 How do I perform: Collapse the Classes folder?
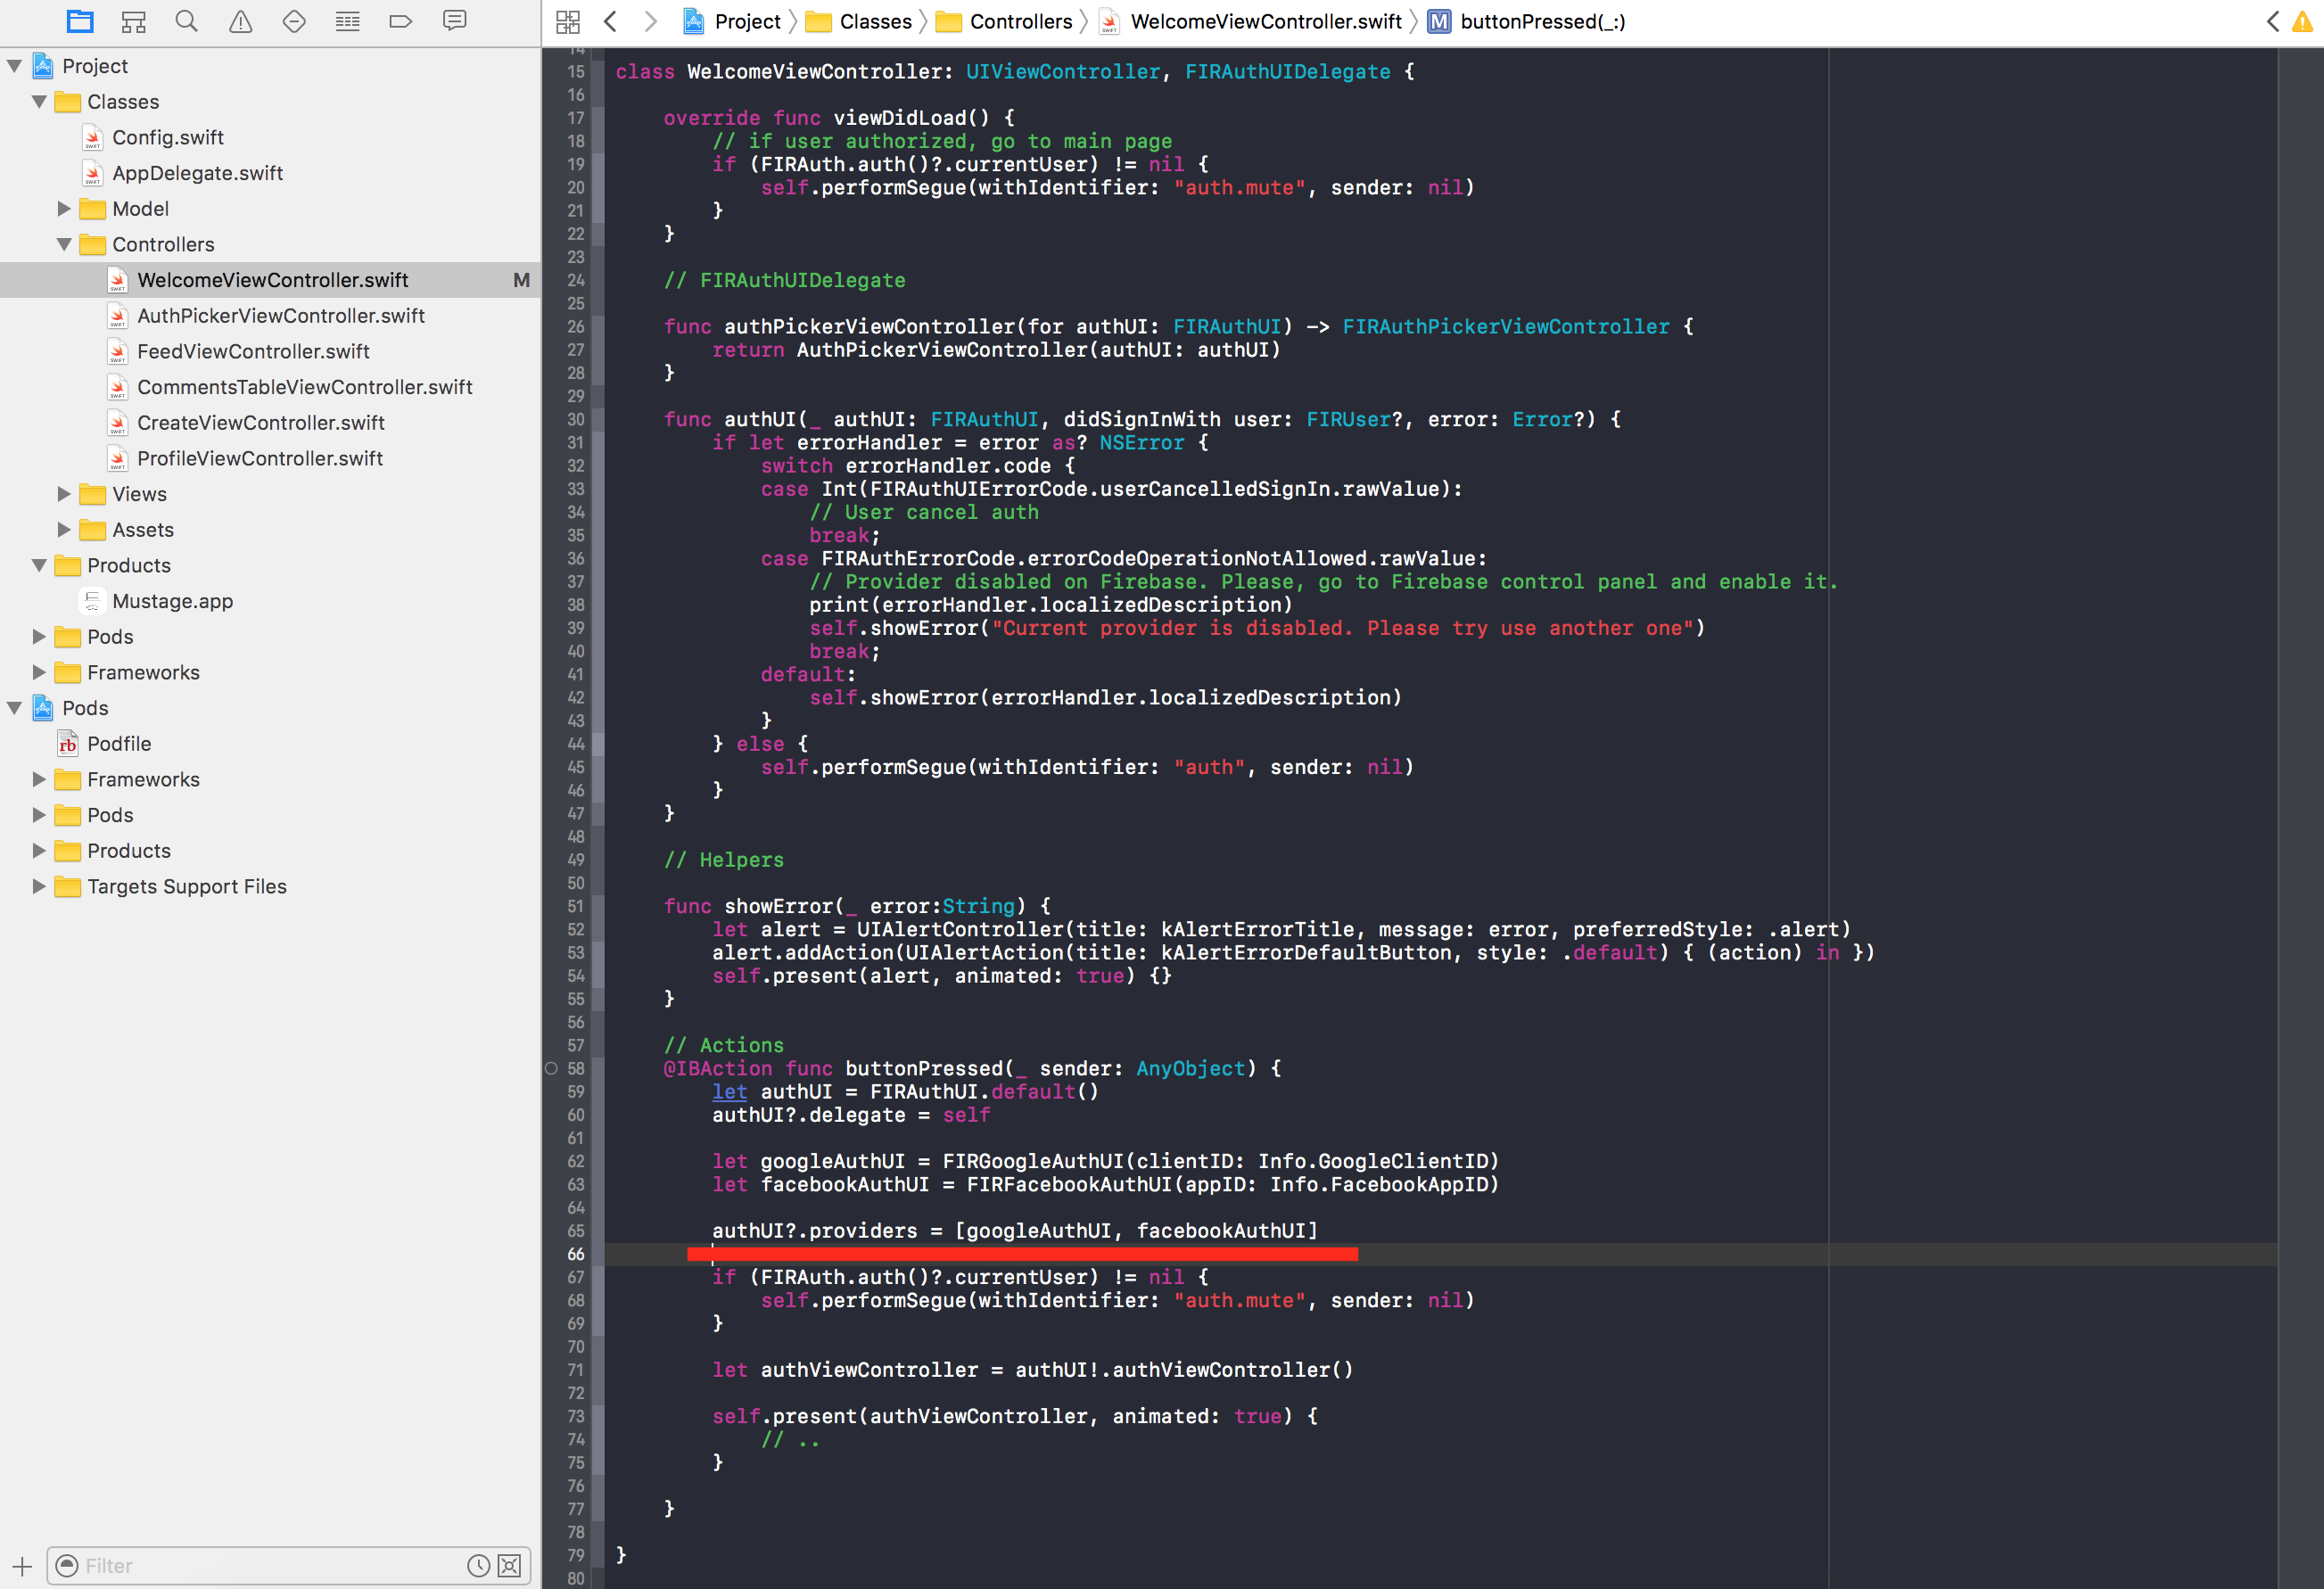tap(40, 102)
